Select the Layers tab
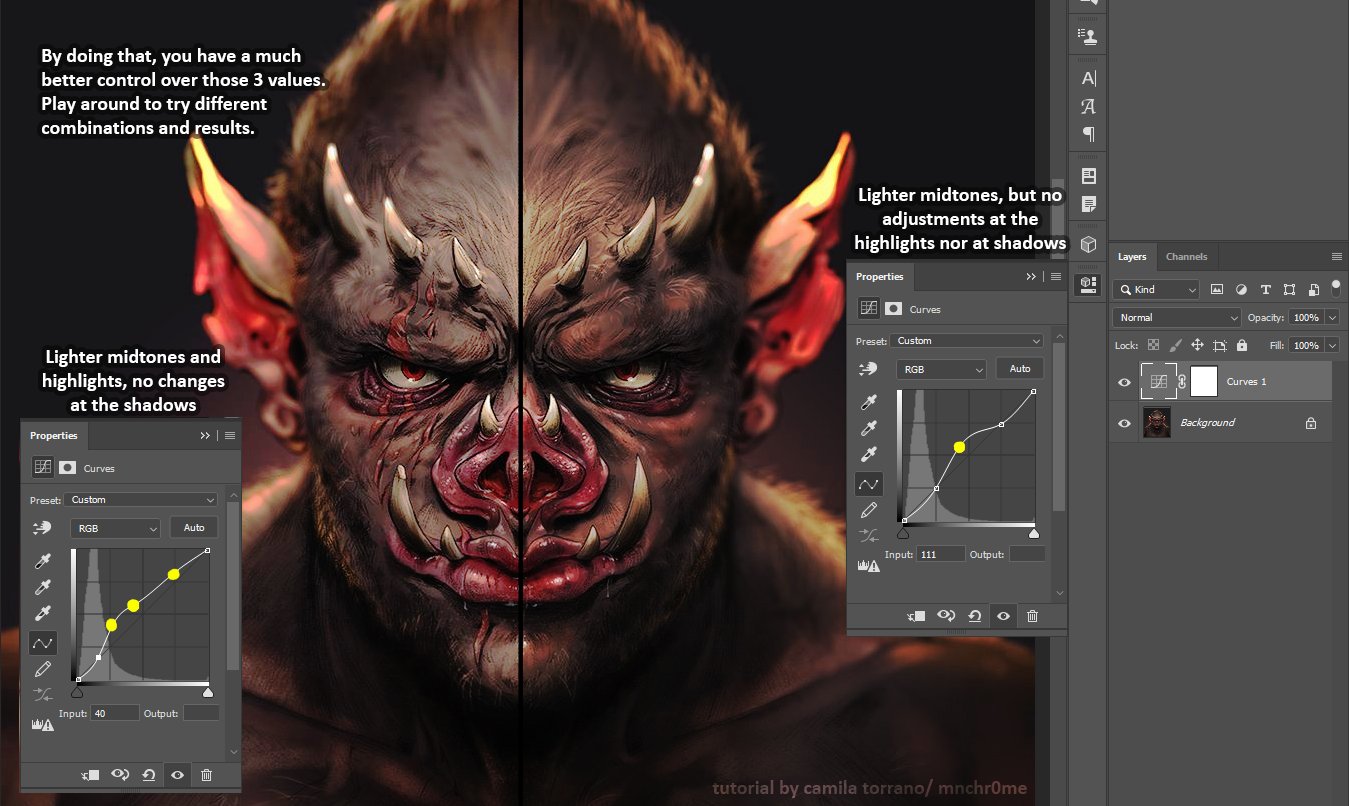 [x=1132, y=257]
